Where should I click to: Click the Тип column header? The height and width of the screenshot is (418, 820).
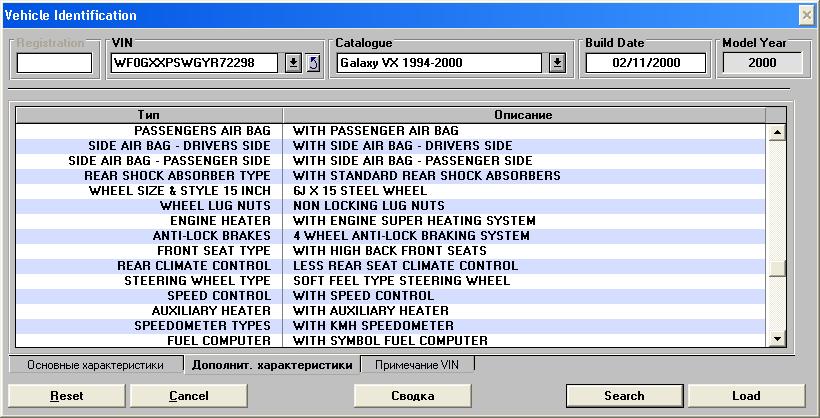[x=148, y=115]
